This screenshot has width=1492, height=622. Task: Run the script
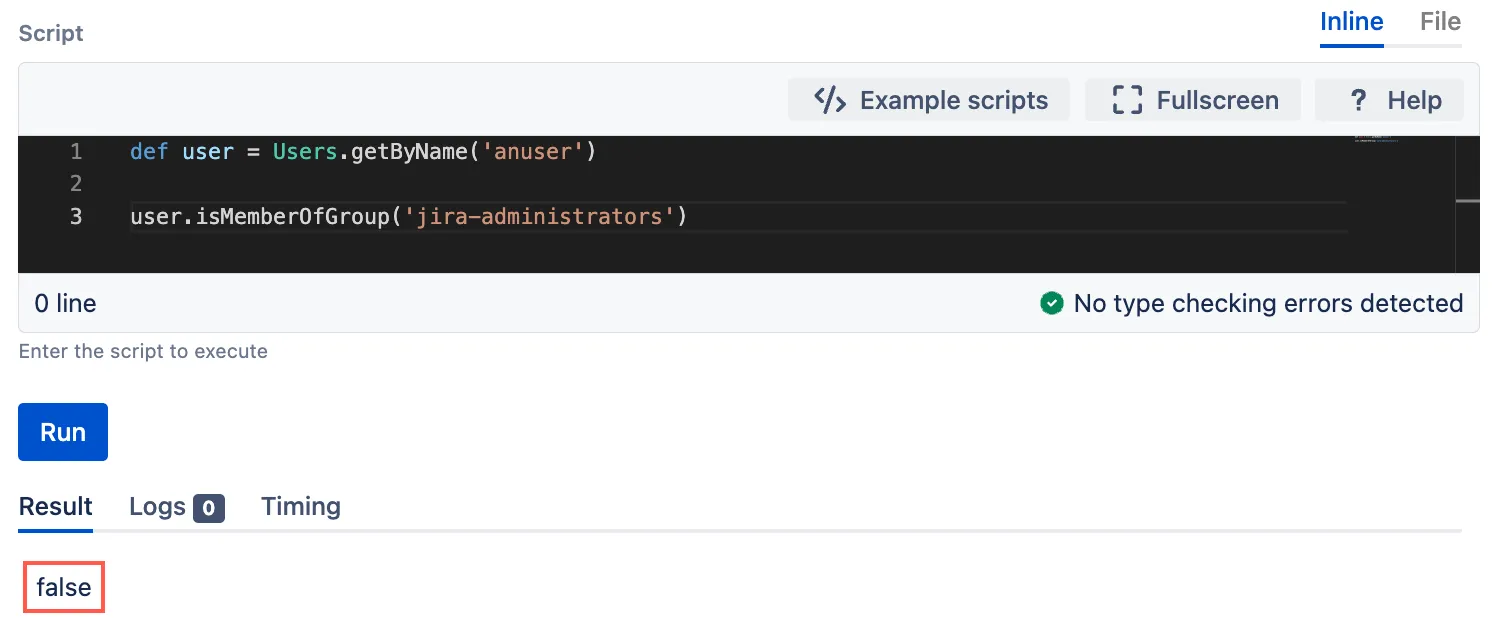63,432
